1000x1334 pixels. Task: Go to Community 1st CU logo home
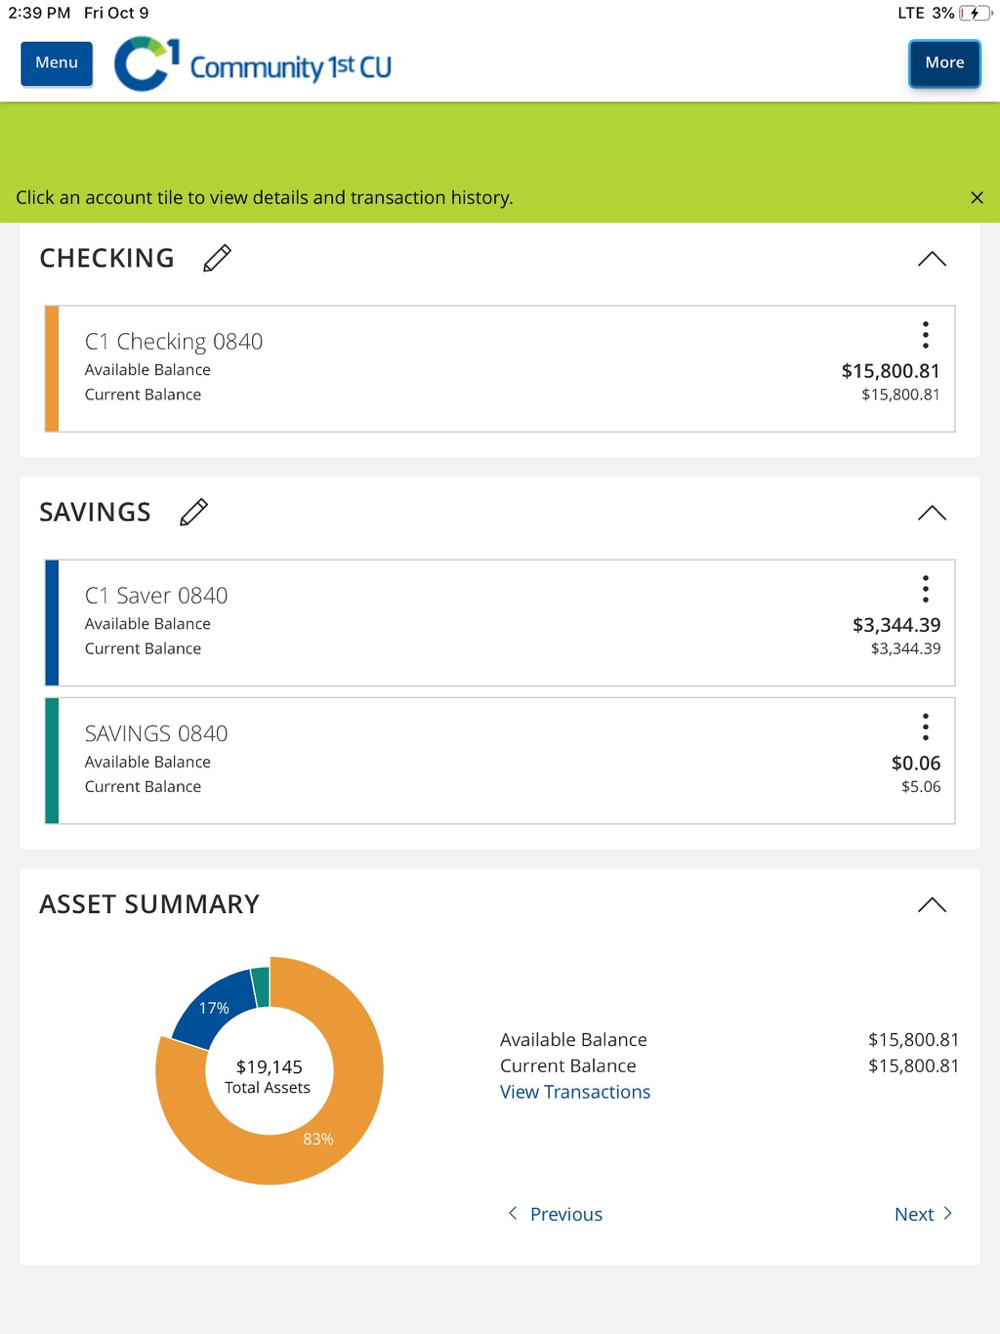click(x=253, y=64)
